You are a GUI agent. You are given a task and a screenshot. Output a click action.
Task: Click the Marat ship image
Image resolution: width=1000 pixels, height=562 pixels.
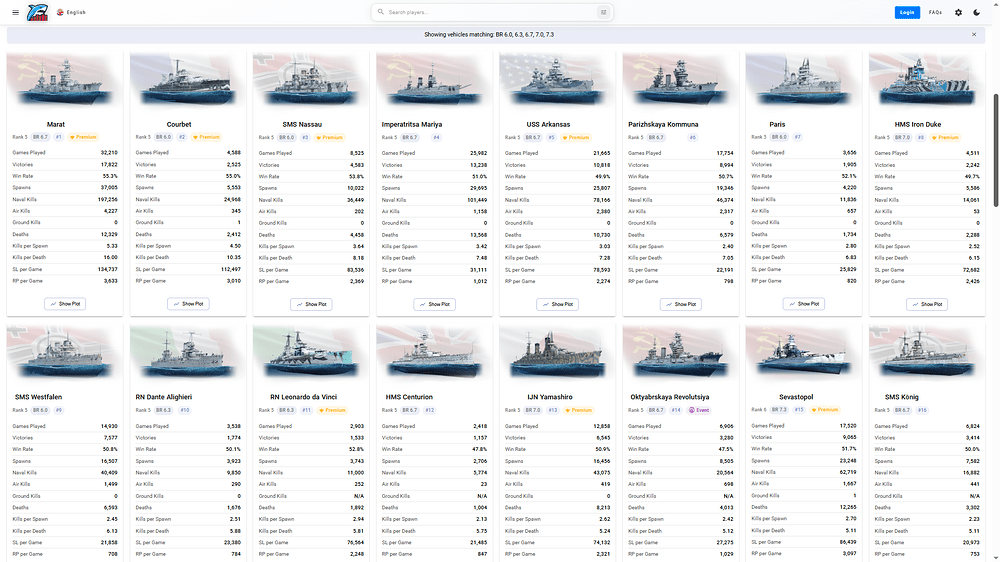point(64,82)
